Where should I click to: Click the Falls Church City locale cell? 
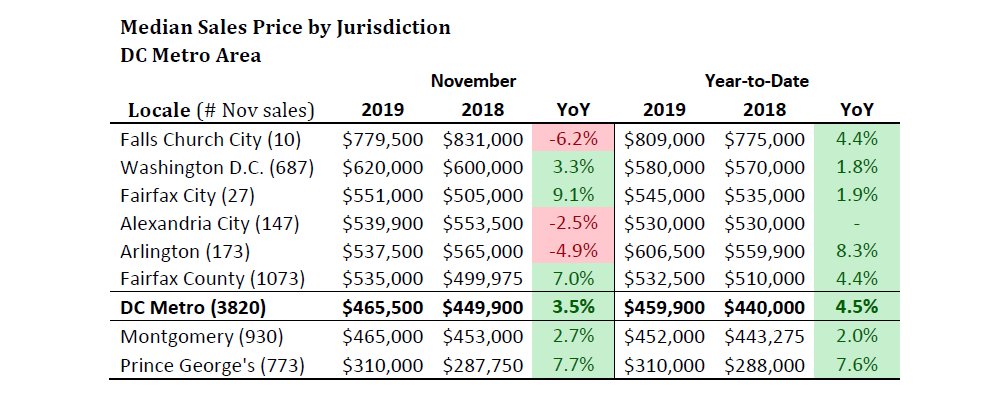210,139
